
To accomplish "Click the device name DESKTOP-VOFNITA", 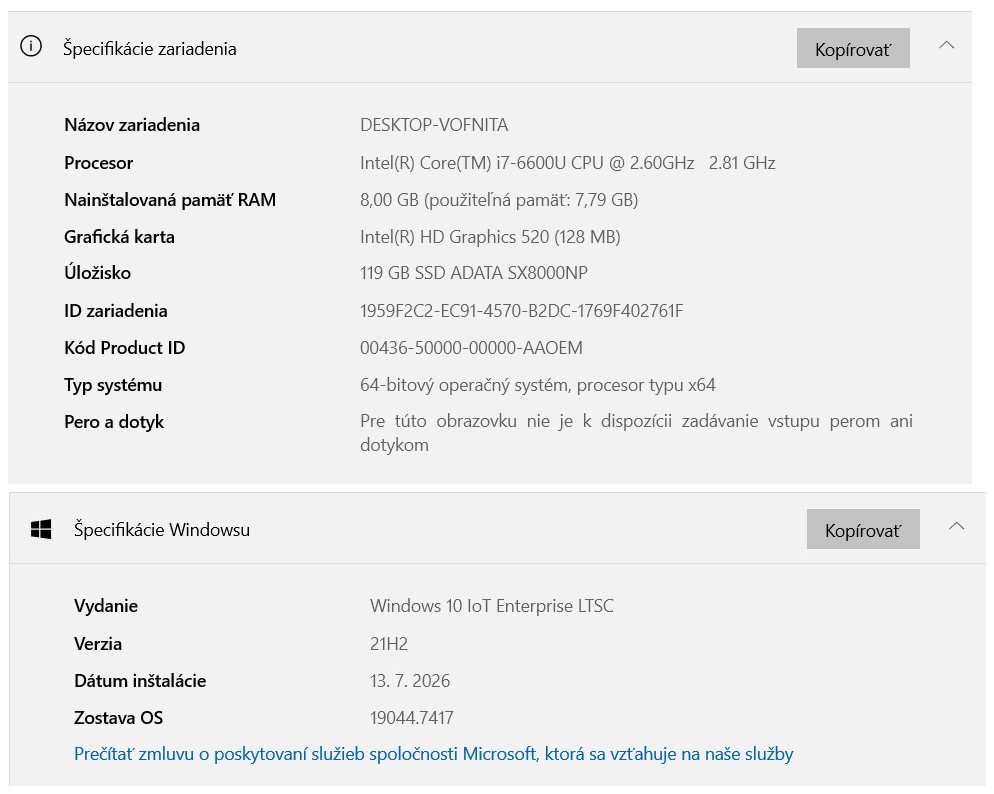I will point(434,125).
